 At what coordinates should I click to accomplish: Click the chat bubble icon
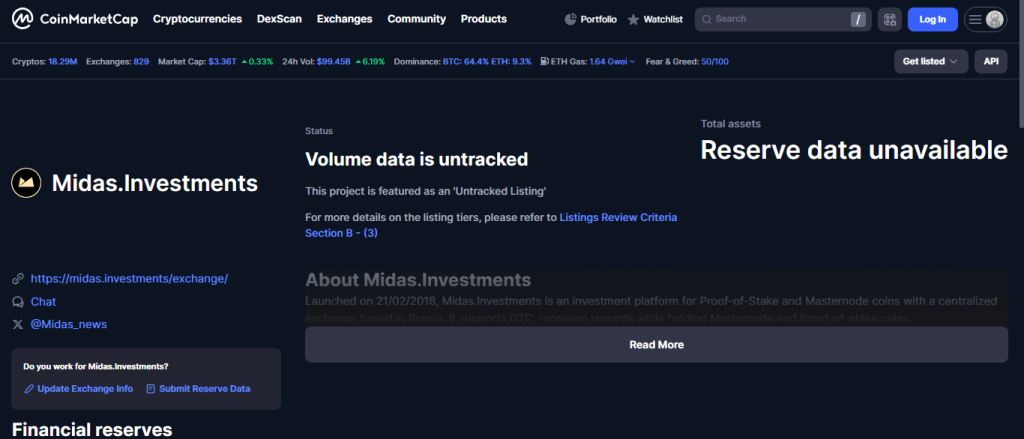point(17,301)
